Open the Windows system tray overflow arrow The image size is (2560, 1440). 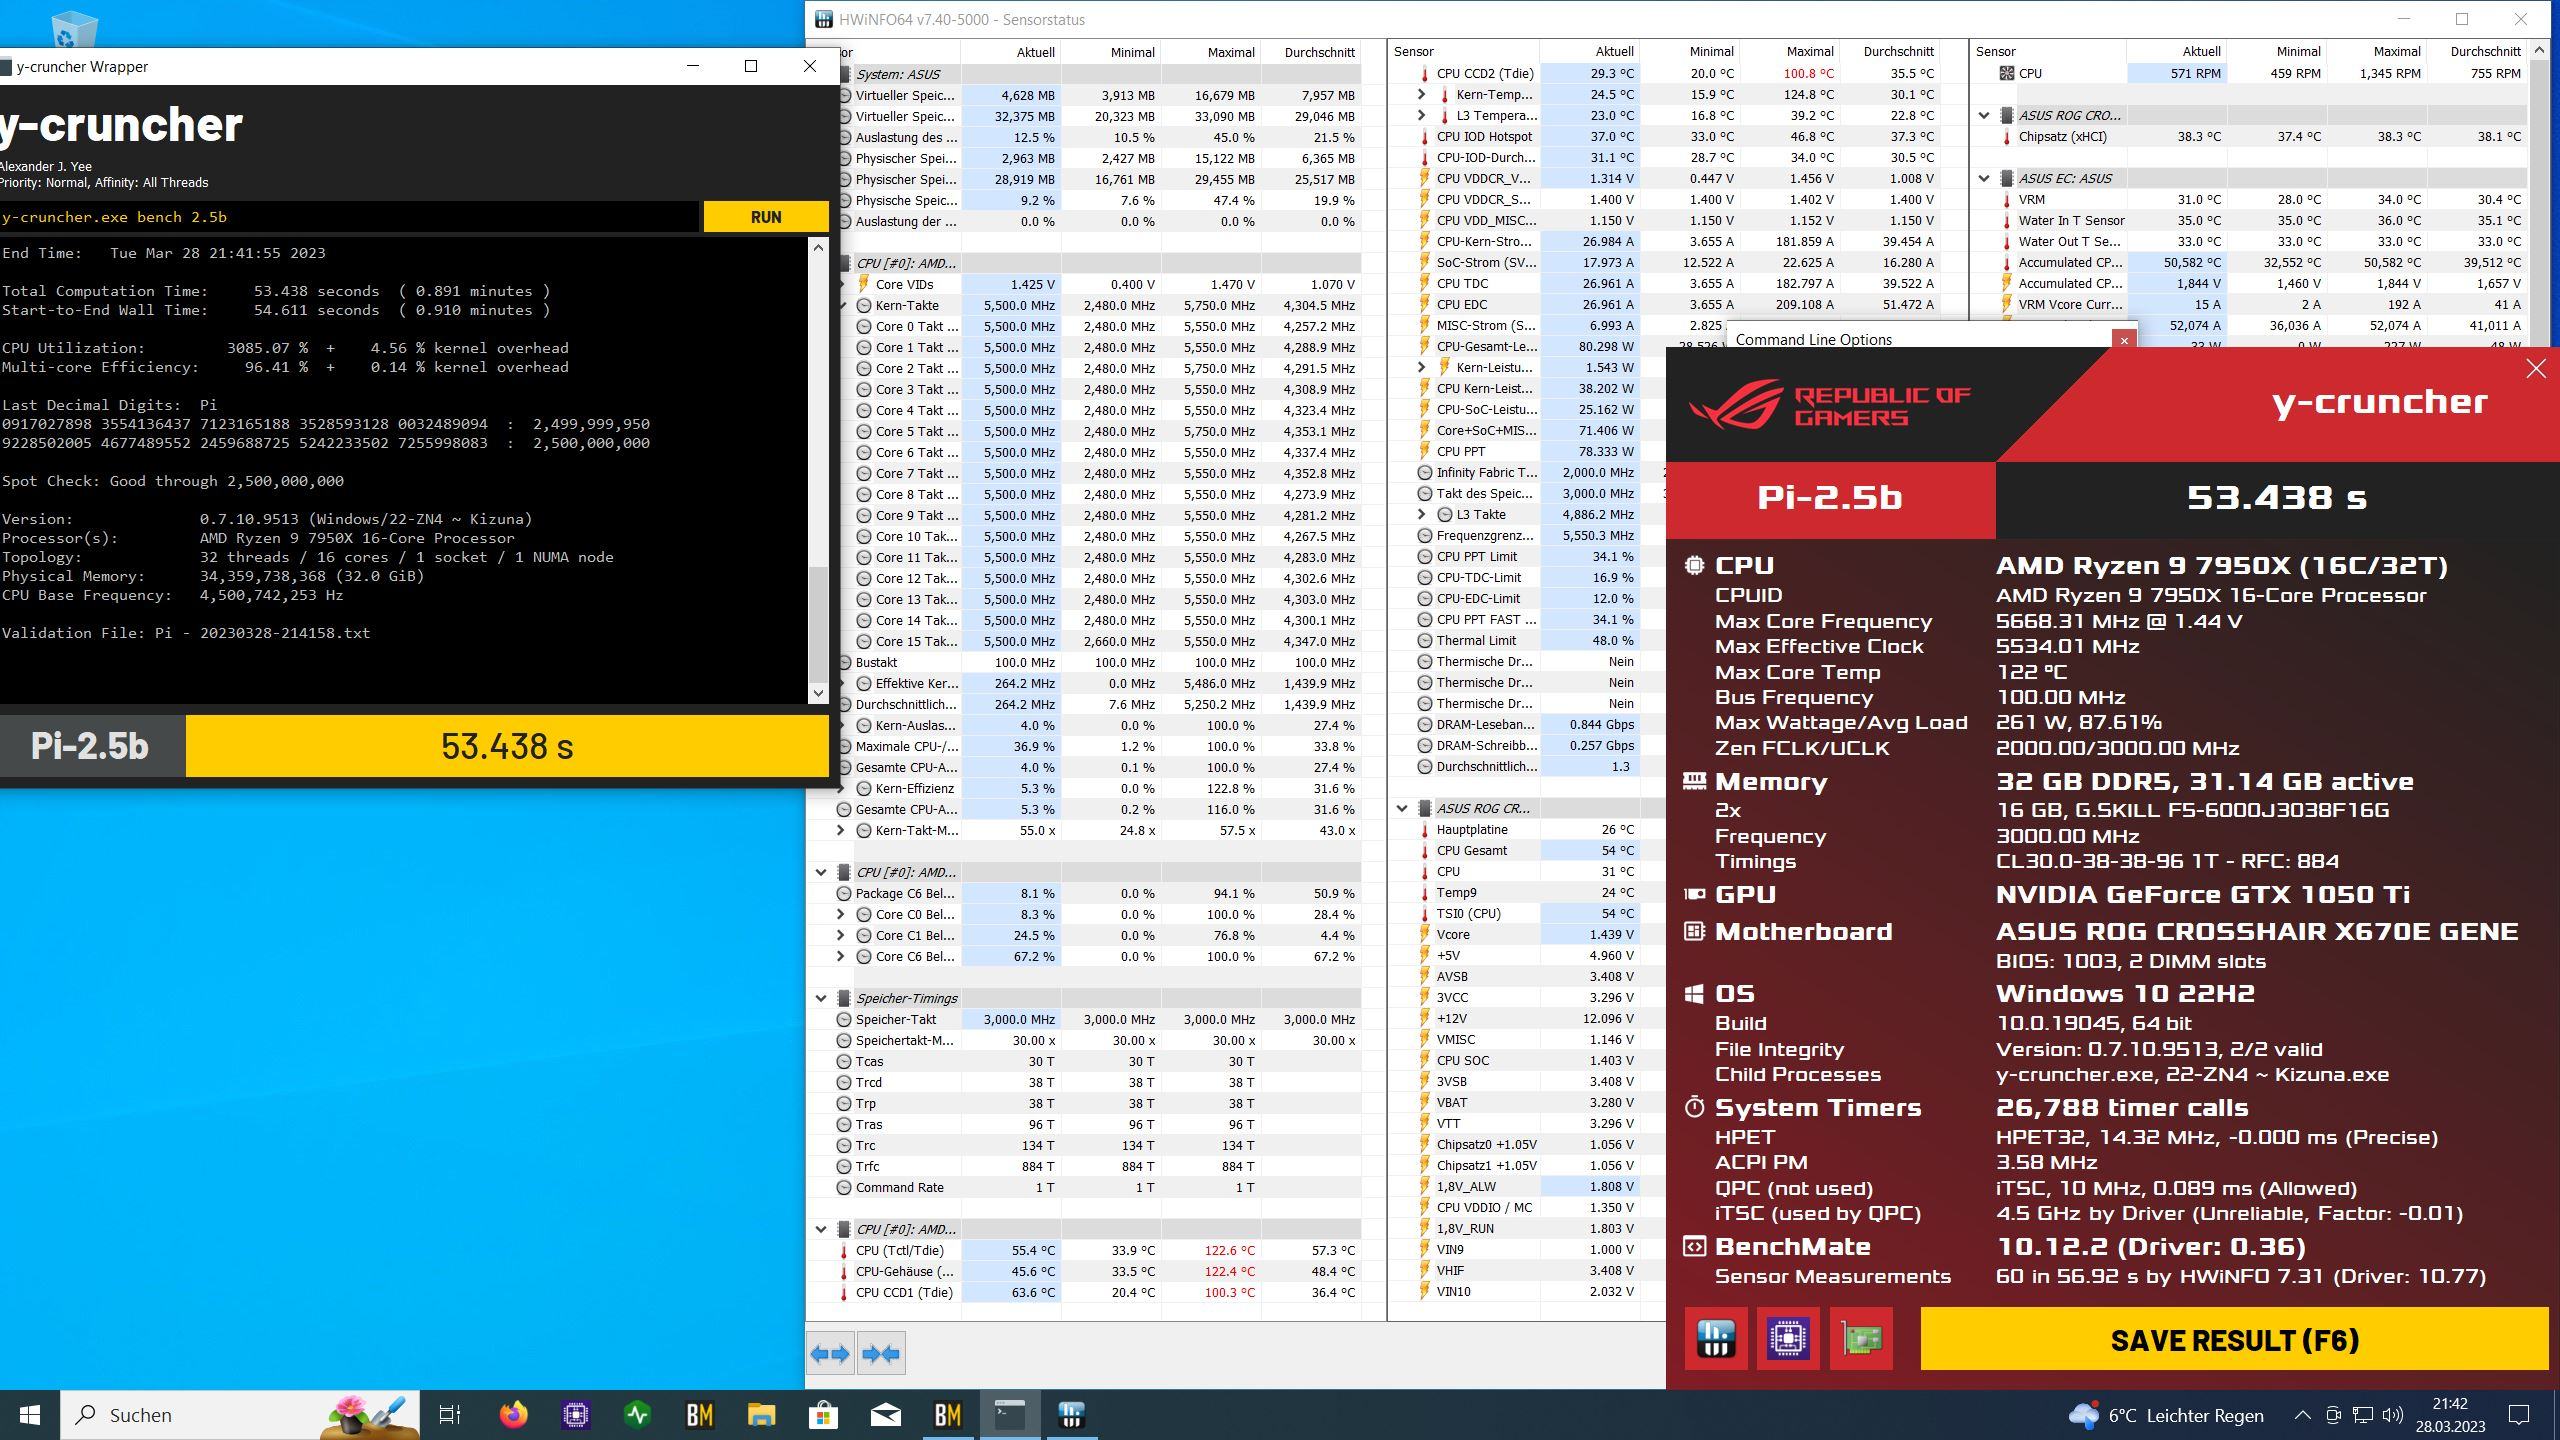tap(2302, 1415)
